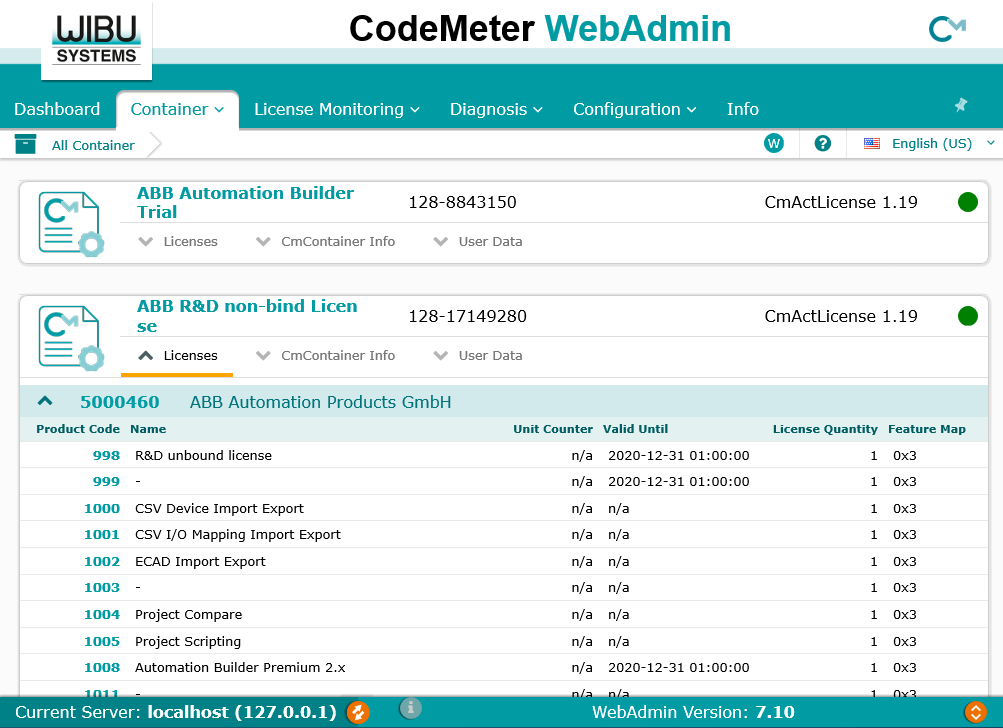This screenshot has height=728, width=1003.
Task: Click 'Project Scripting' name cell
Action: pos(188,642)
